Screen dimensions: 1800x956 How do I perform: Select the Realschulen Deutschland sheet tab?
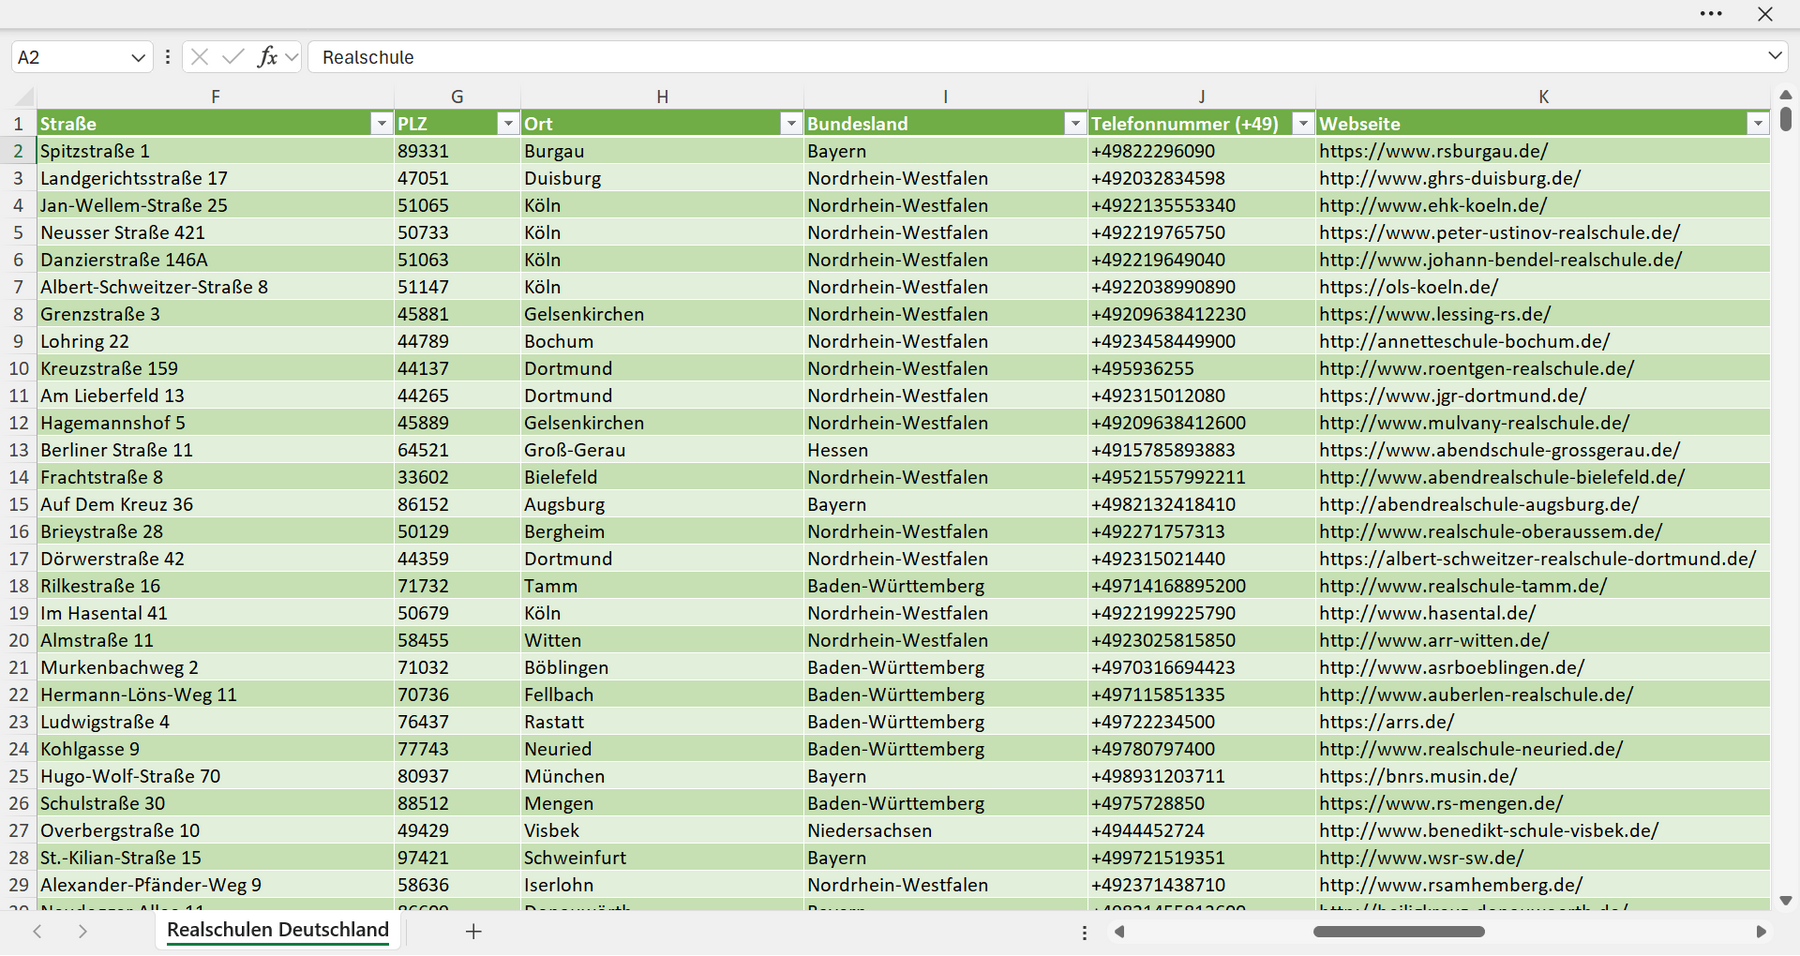(278, 930)
